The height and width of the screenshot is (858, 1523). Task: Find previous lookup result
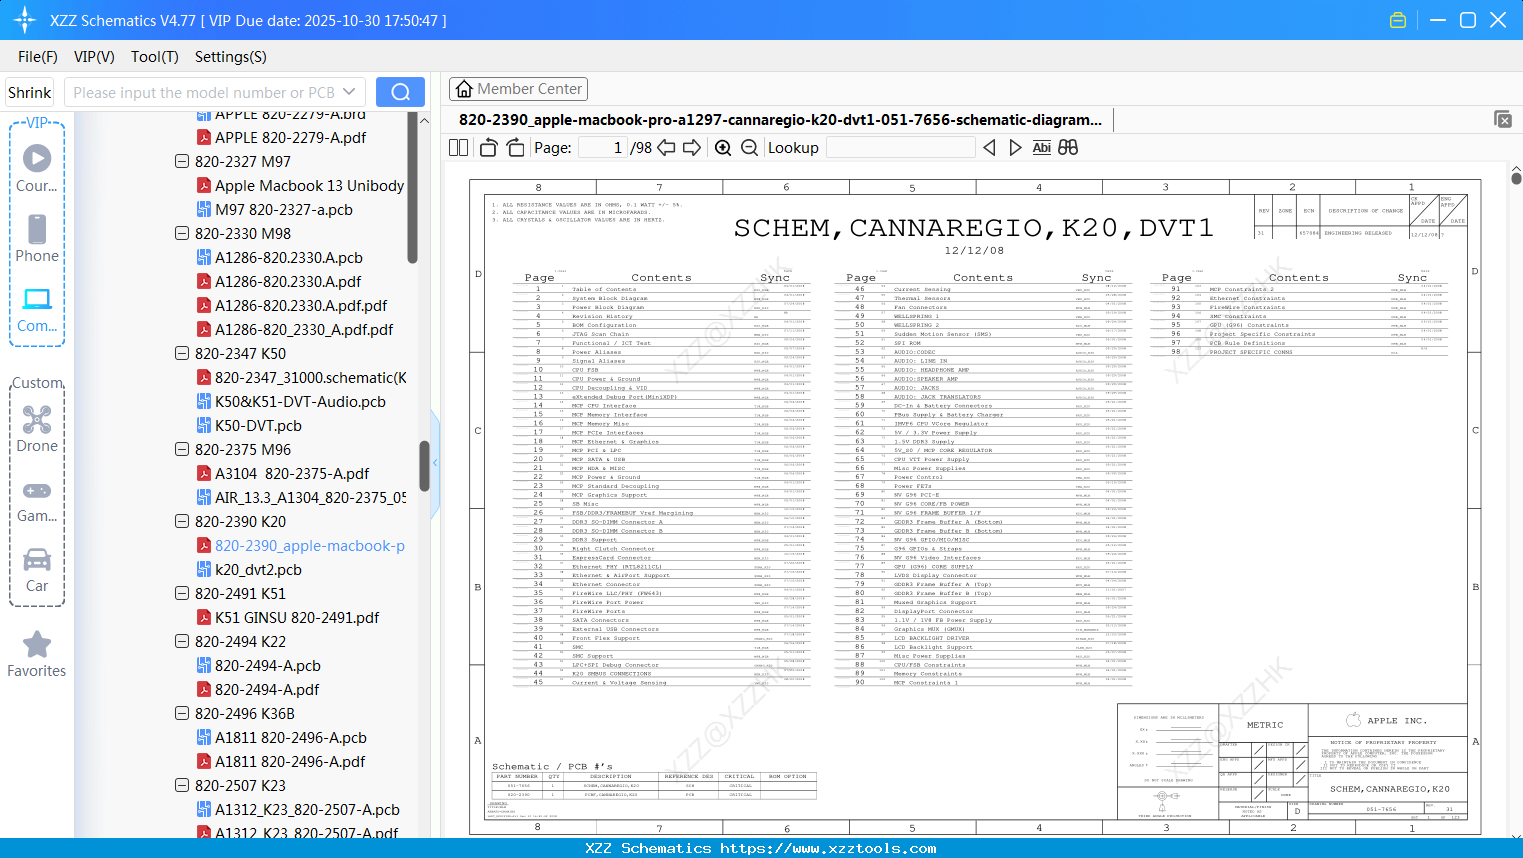[x=989, y=147]
